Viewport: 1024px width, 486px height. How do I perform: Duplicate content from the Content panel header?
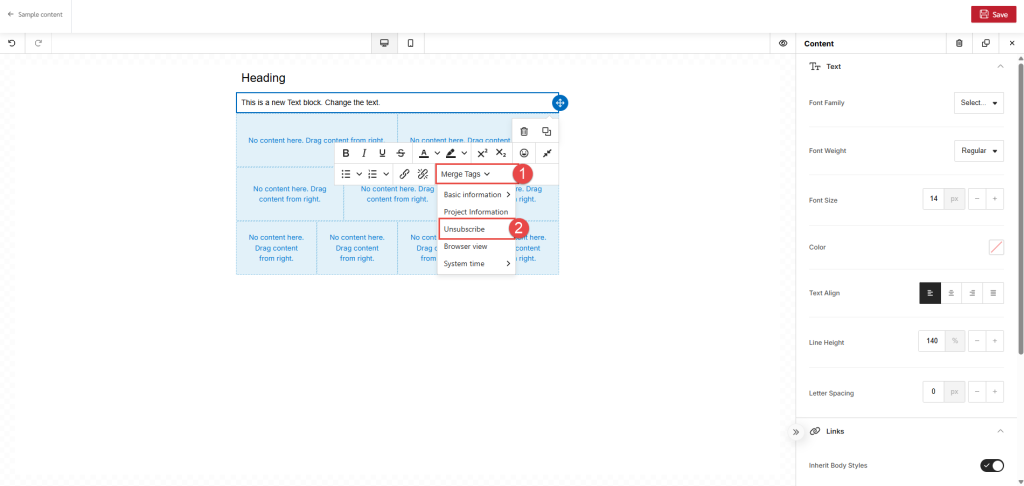coord(985,43)
